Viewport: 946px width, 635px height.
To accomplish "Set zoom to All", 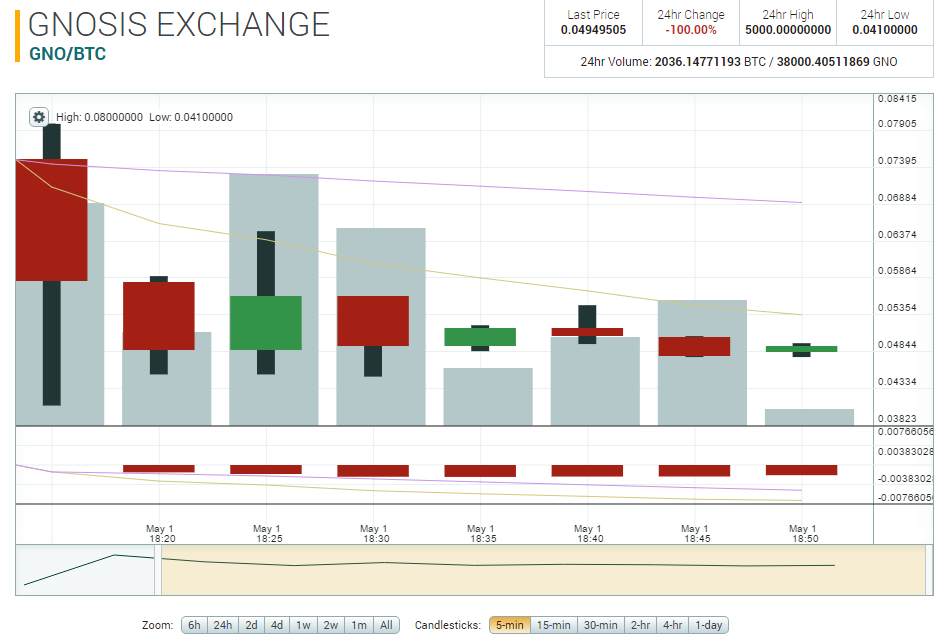I will pyautogui.click(x=386, y=625).
